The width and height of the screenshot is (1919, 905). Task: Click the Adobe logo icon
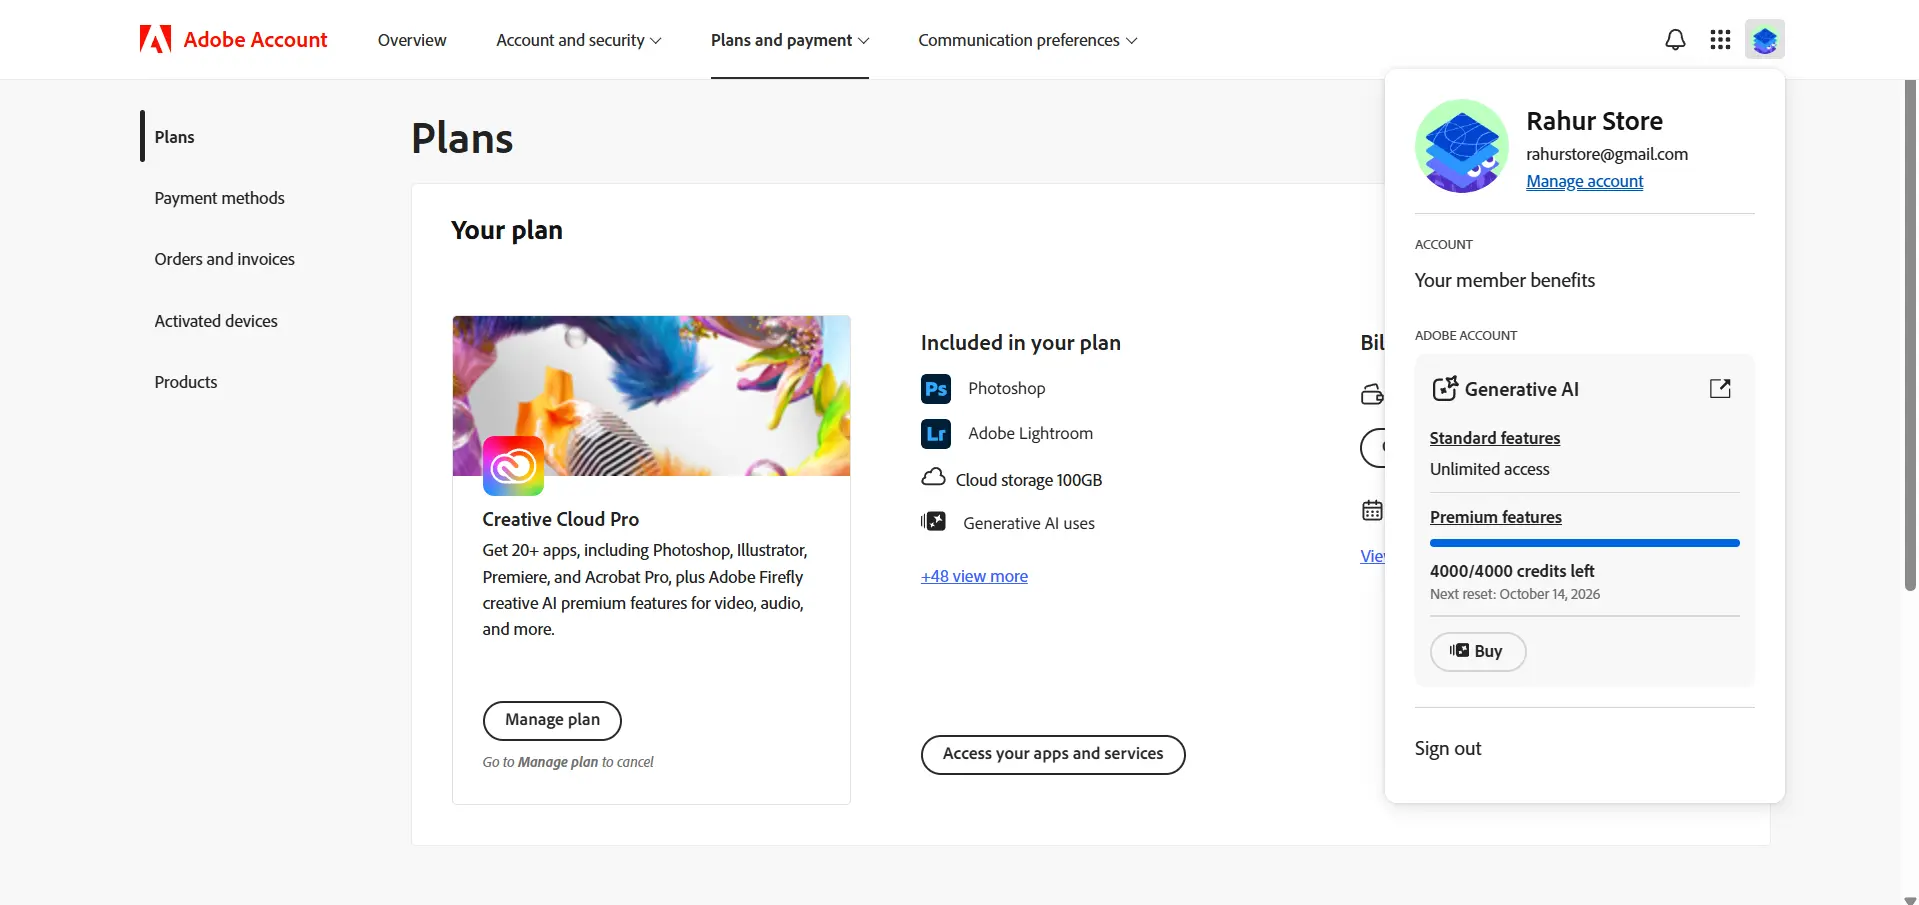click(x=155, y=40)
